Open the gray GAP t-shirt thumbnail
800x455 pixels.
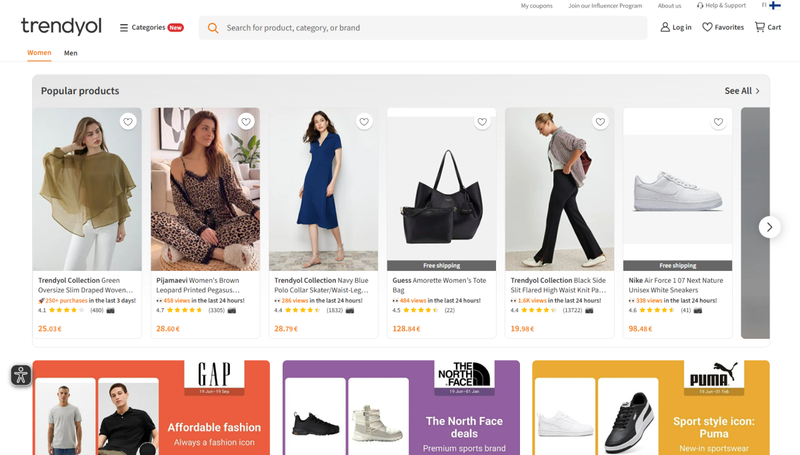point(65,417)
